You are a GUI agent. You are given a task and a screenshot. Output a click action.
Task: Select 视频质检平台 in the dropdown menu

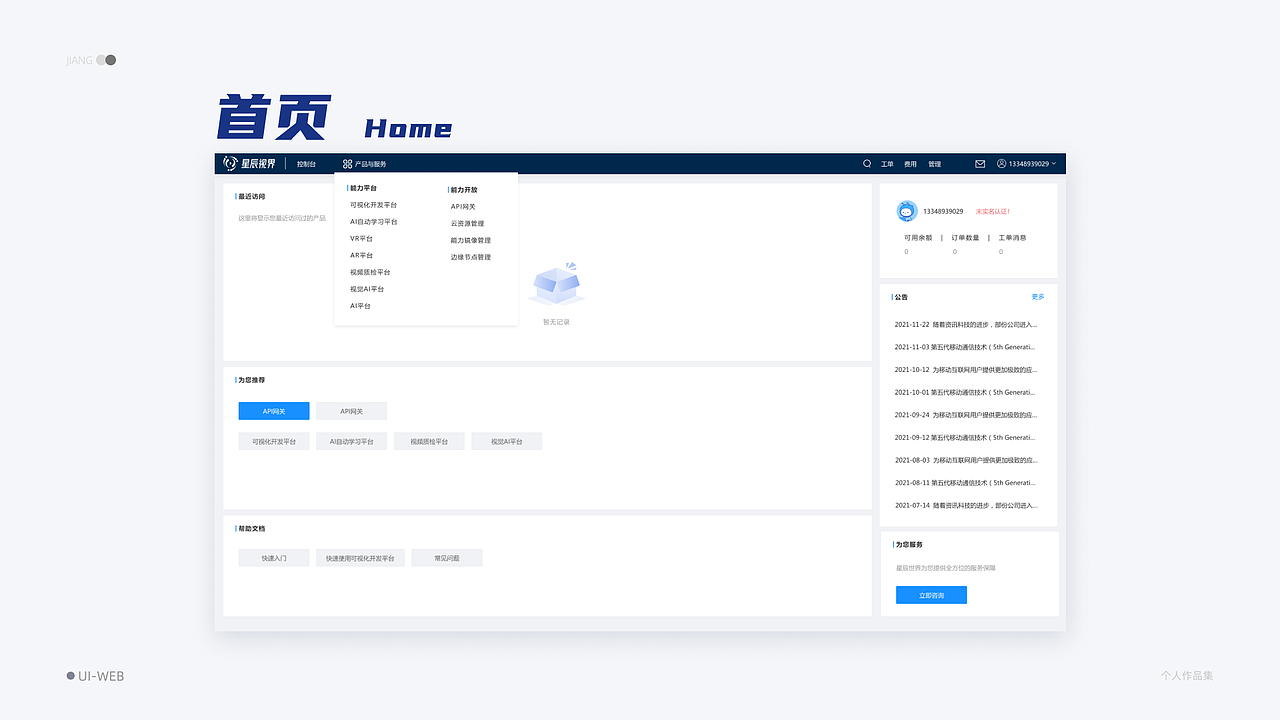(x=370, y=272)
